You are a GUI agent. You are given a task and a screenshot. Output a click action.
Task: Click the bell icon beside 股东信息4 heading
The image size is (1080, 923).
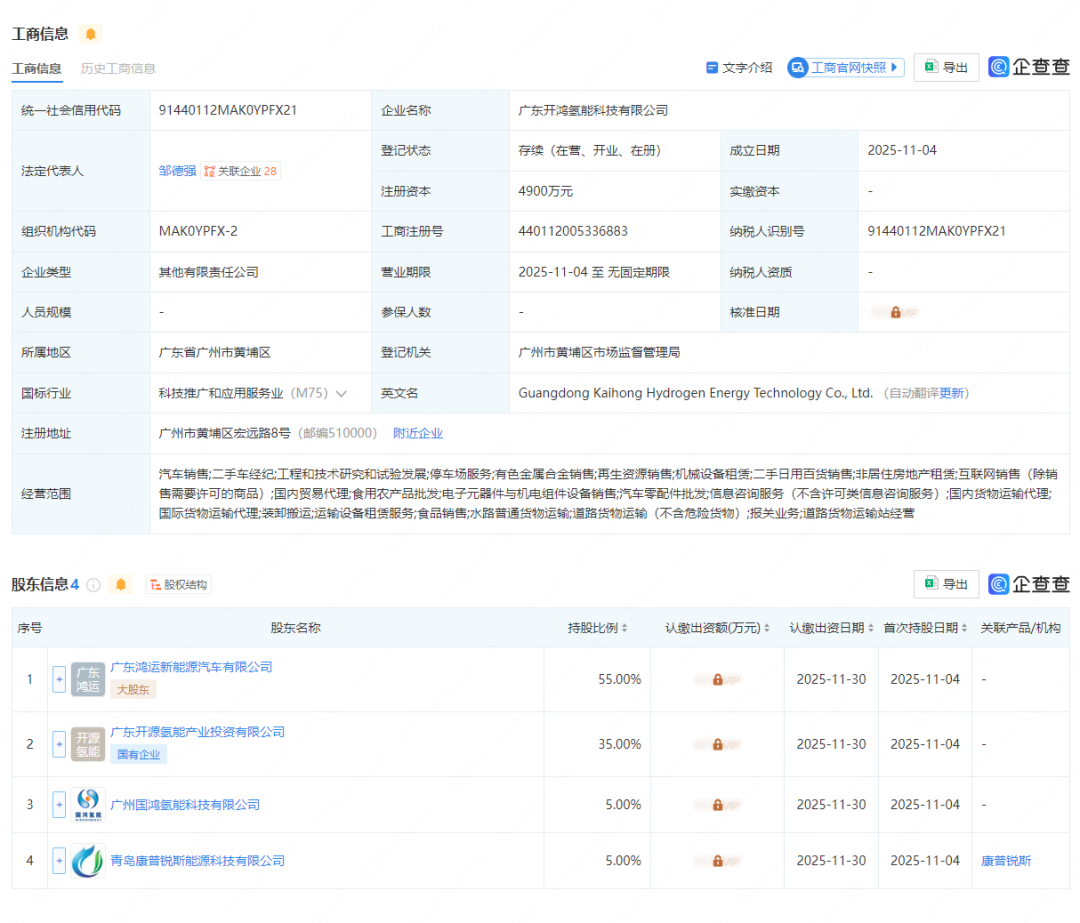coord(120,583)
